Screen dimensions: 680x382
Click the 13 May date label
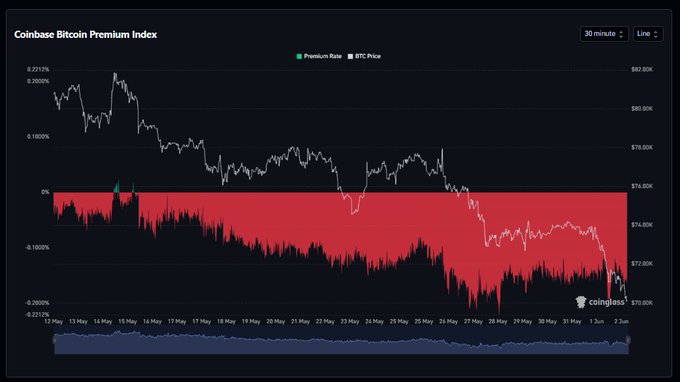(78, 322)
